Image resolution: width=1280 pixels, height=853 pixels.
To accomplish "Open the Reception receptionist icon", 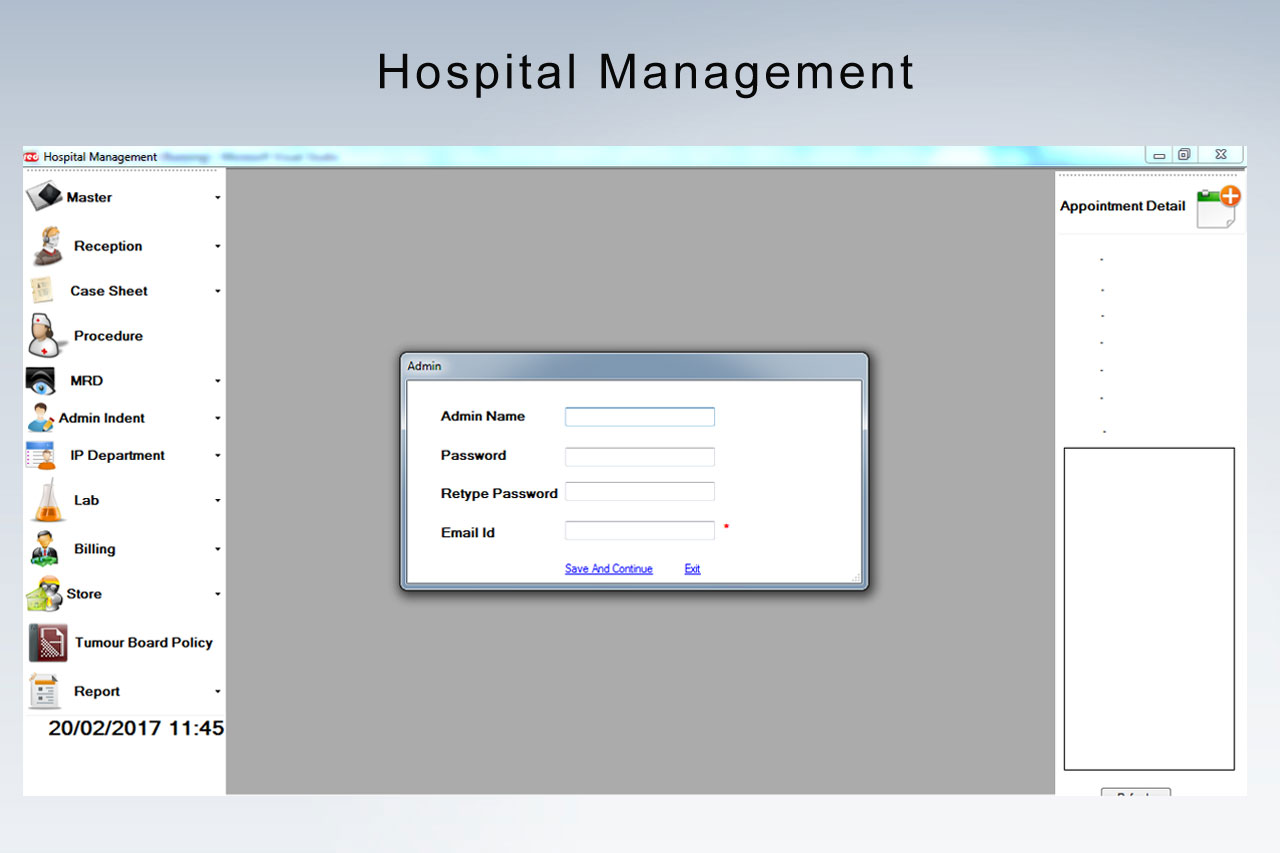I will tap(47, 246).
